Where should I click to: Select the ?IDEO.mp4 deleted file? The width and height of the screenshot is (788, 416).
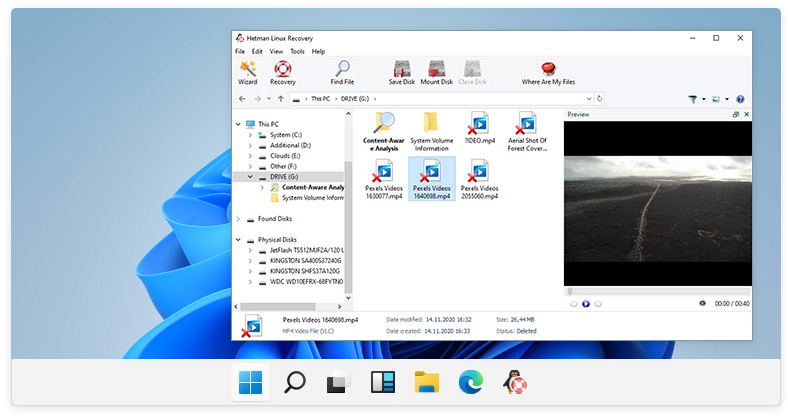click(x=479, y=129)
